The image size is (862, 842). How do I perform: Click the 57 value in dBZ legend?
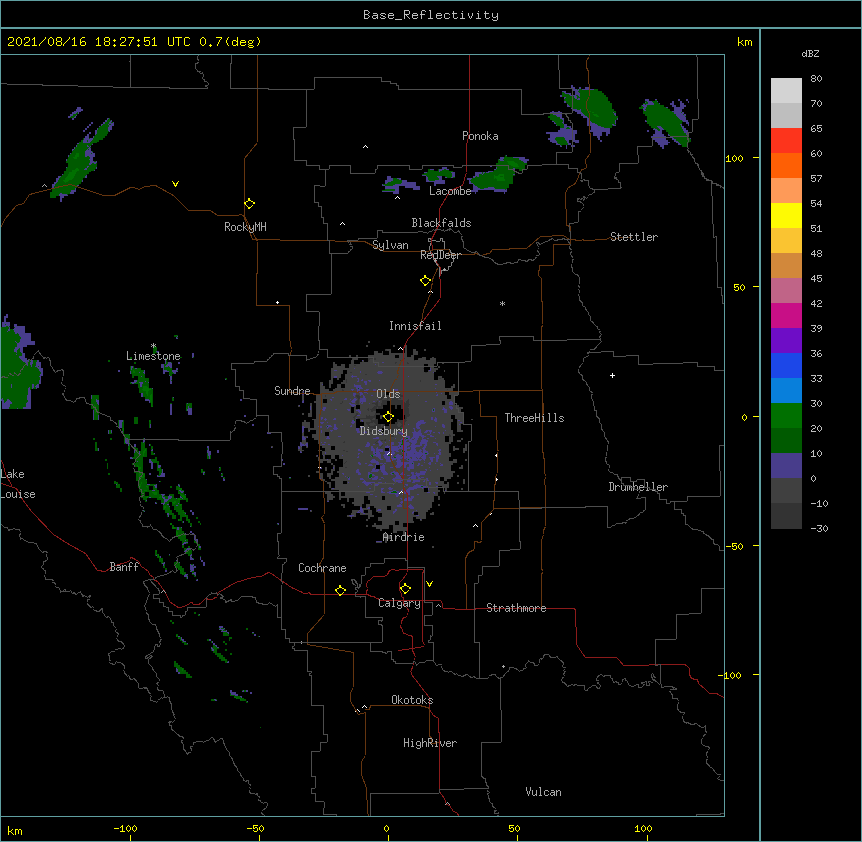(x=816, y=178)
